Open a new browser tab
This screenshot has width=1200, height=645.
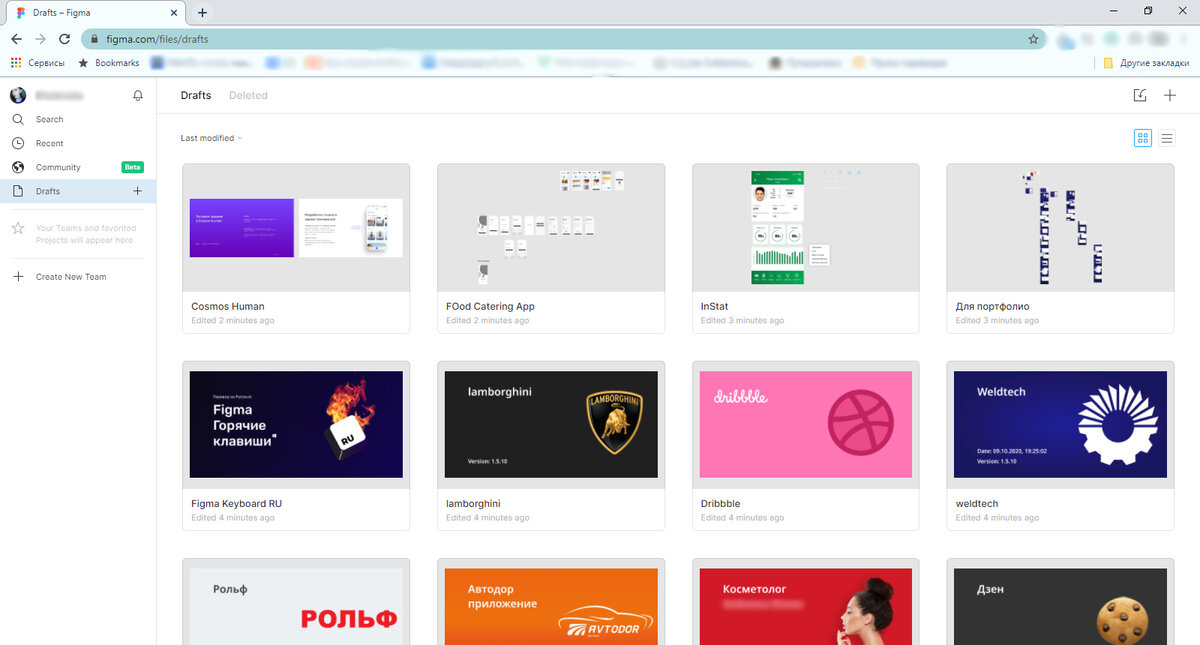coord(202,13)
